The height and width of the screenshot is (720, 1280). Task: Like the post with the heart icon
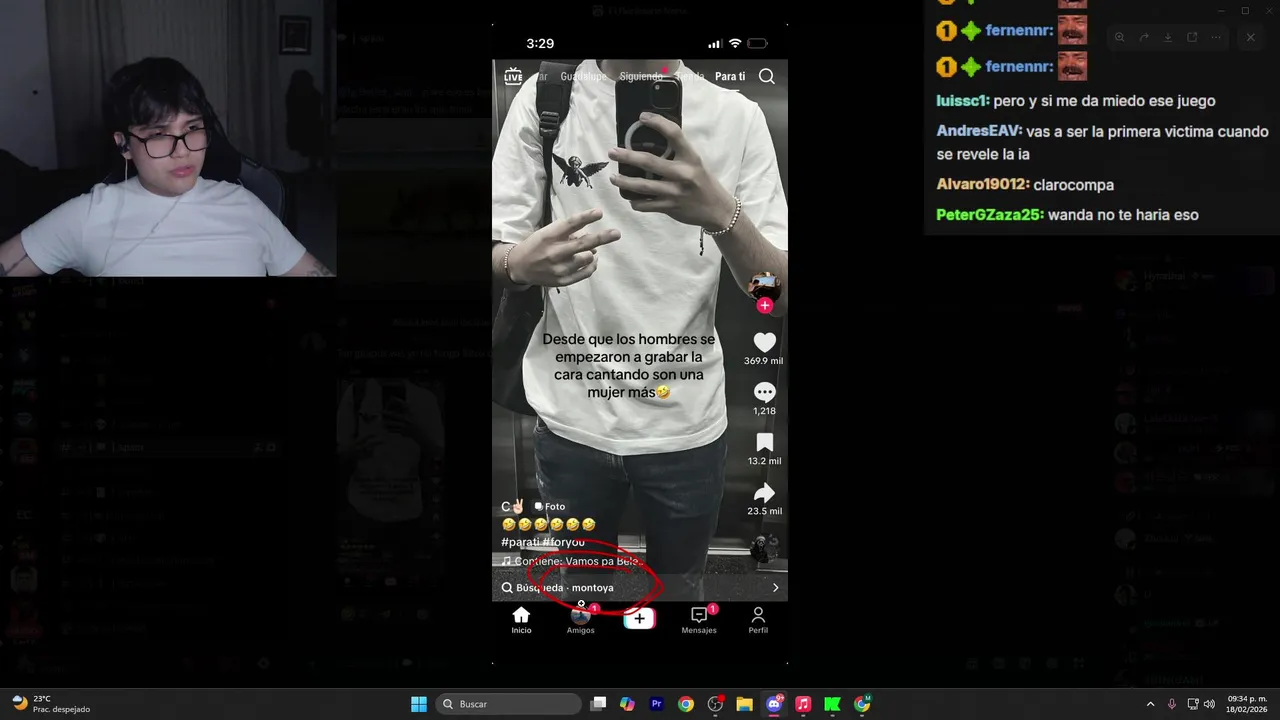(764, 342)
